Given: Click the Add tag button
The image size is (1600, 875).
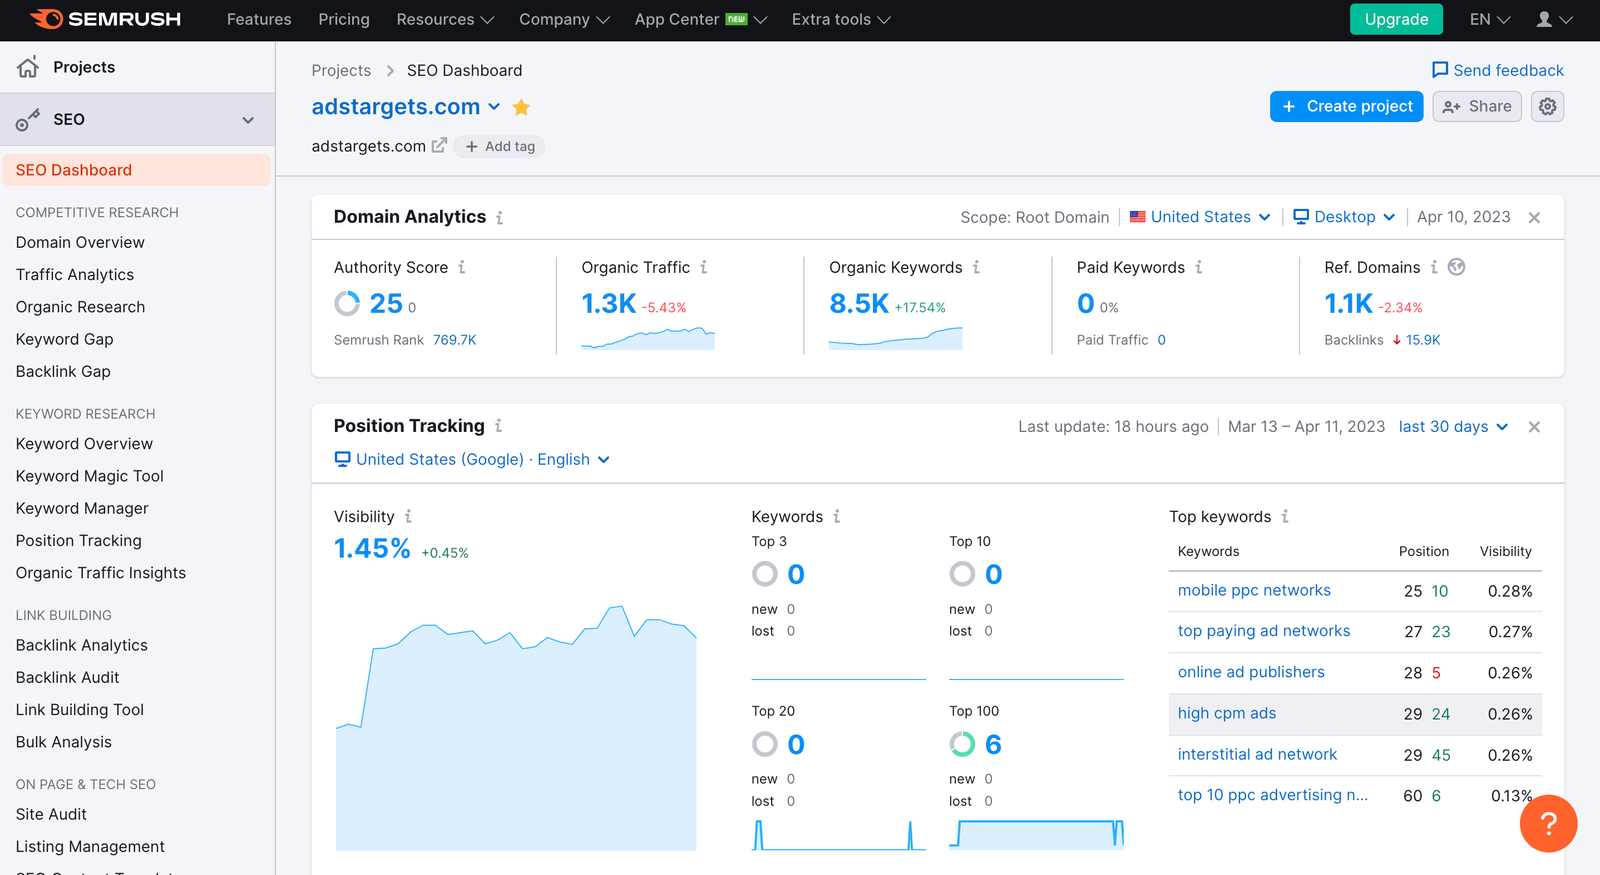Looking at the screenshot, I should click(x=500, y=146).
